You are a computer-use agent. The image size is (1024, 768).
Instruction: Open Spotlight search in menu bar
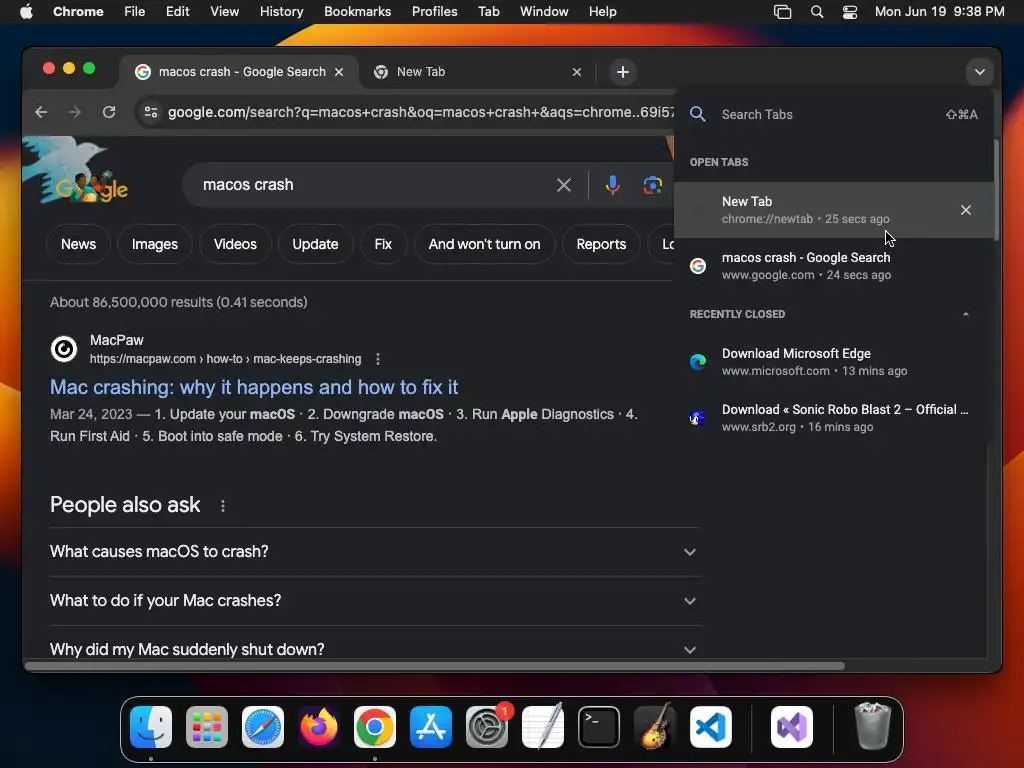point(816,12)
